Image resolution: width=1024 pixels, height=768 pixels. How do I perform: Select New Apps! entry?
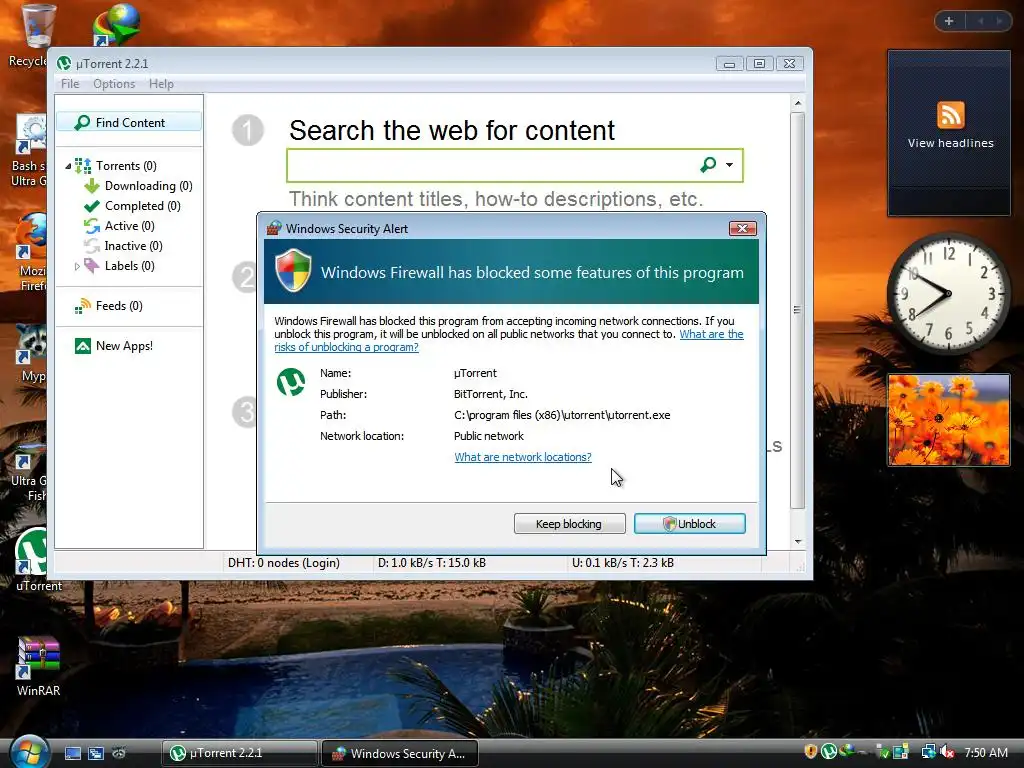click(124, 346)
